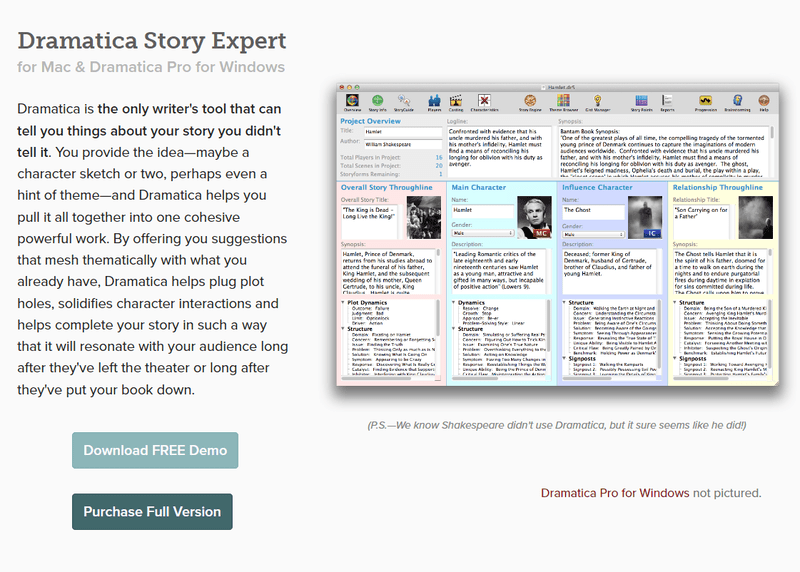Click the Dramatica Story Expert page heading
Screen dimensions: 800x572
[152, 41]
